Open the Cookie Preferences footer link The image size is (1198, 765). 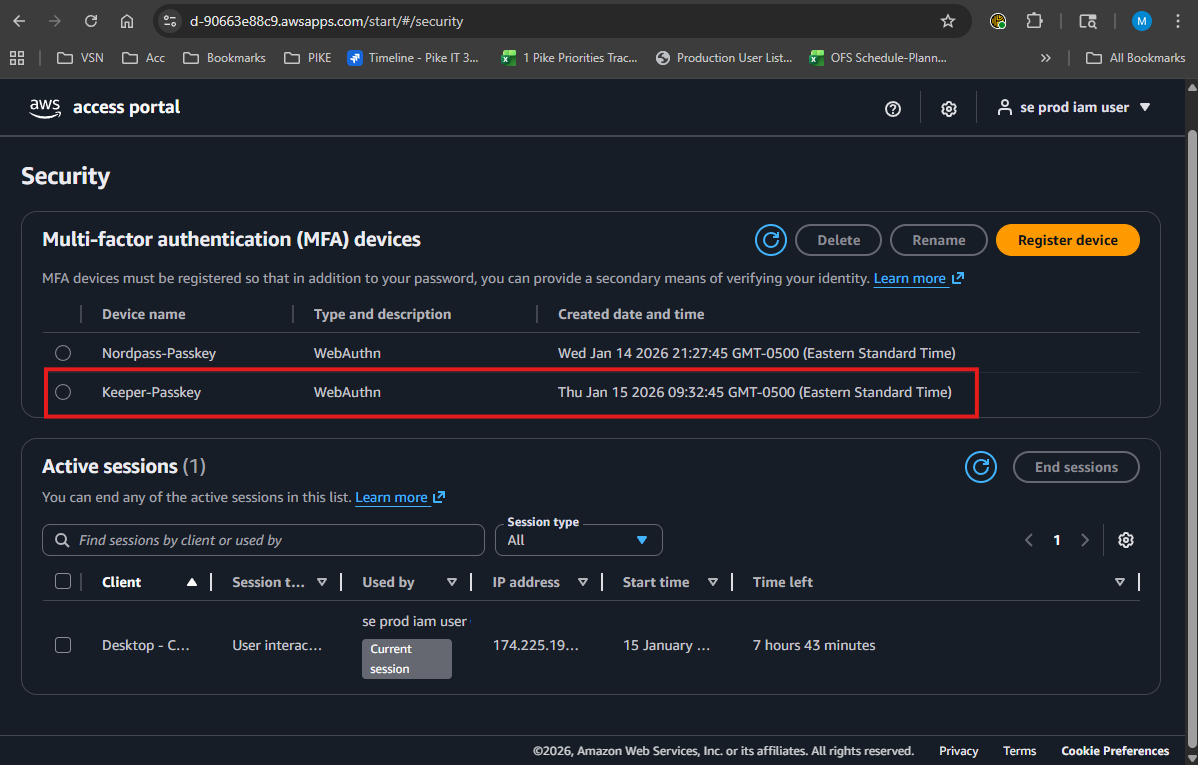click(1115, 750)
